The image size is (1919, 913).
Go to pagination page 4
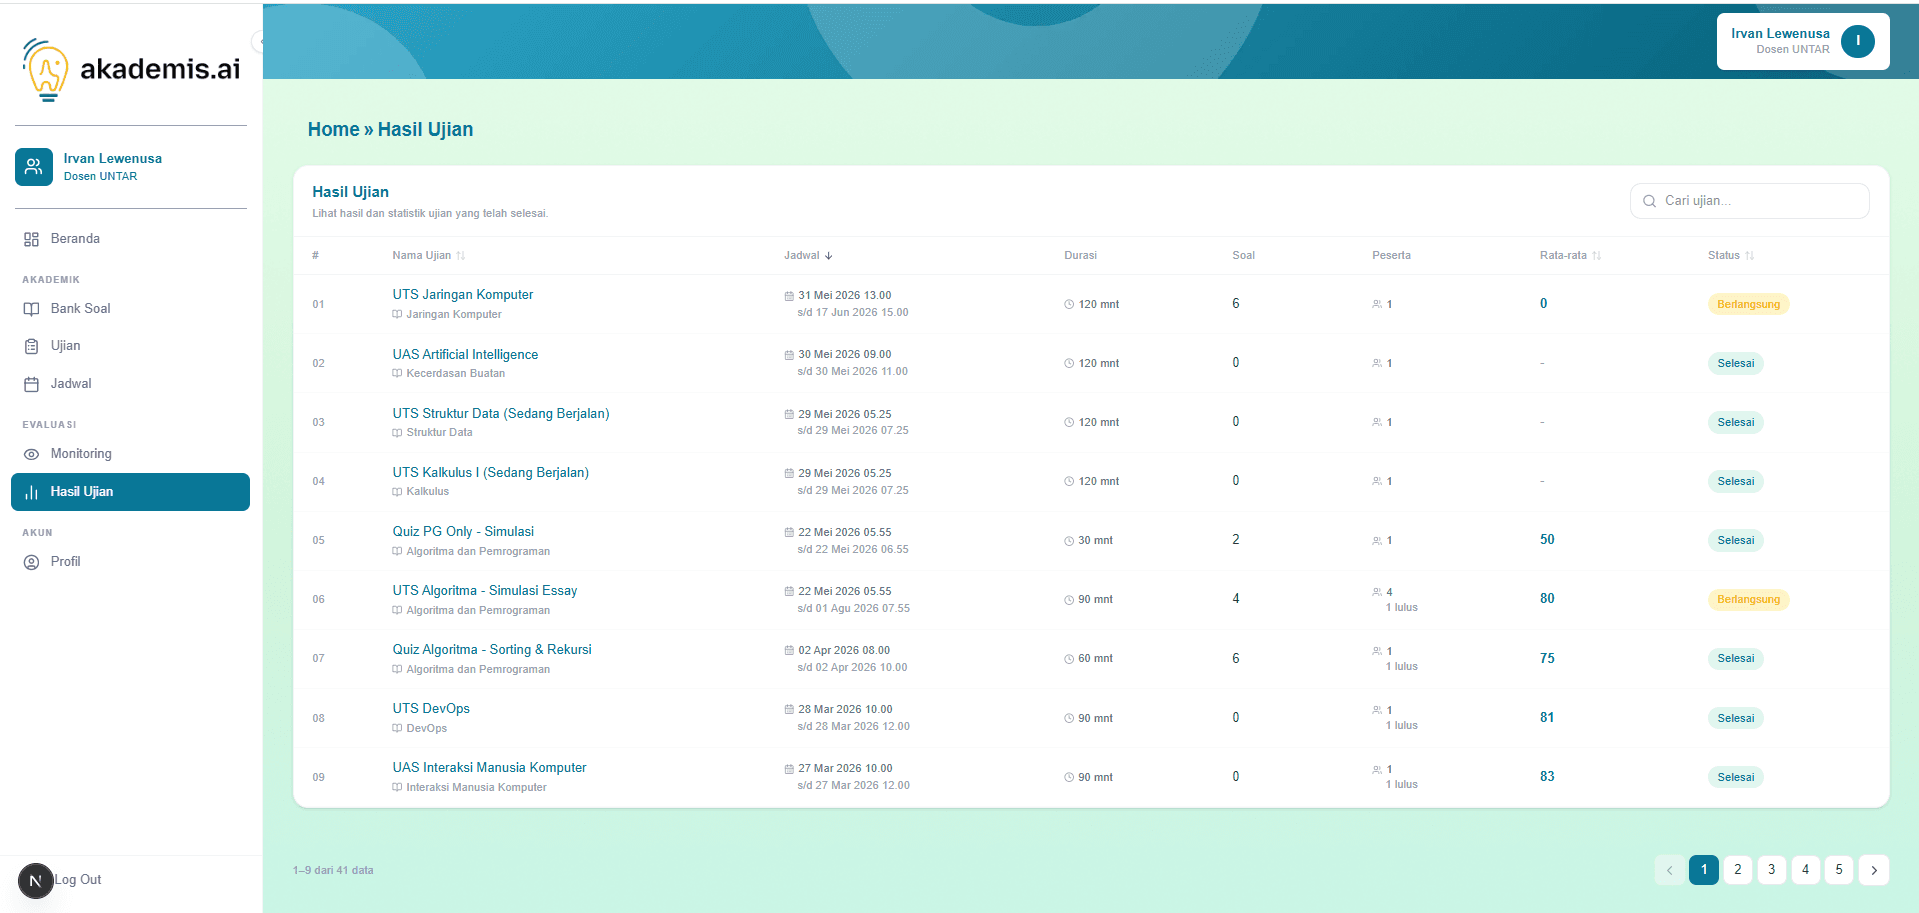1806,870
